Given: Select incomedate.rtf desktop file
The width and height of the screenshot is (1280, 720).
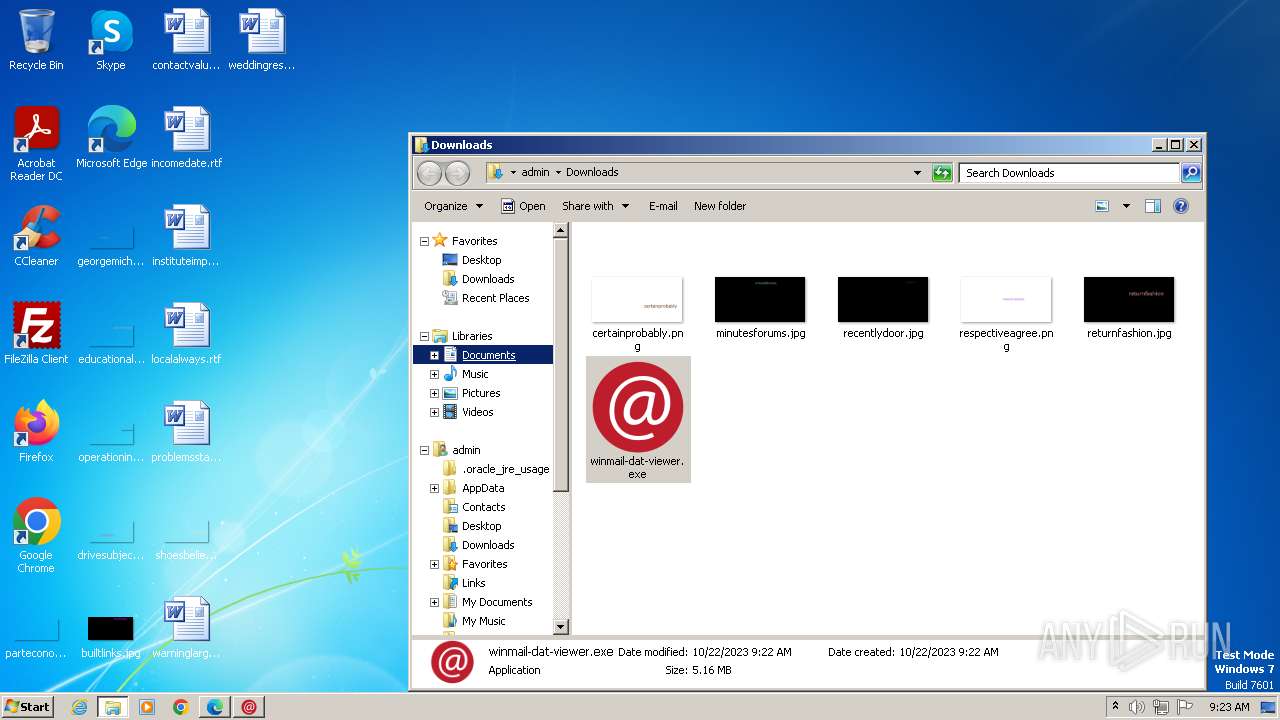Looking at the screenshot, I should pyautogui.click(x=187, y=138).
